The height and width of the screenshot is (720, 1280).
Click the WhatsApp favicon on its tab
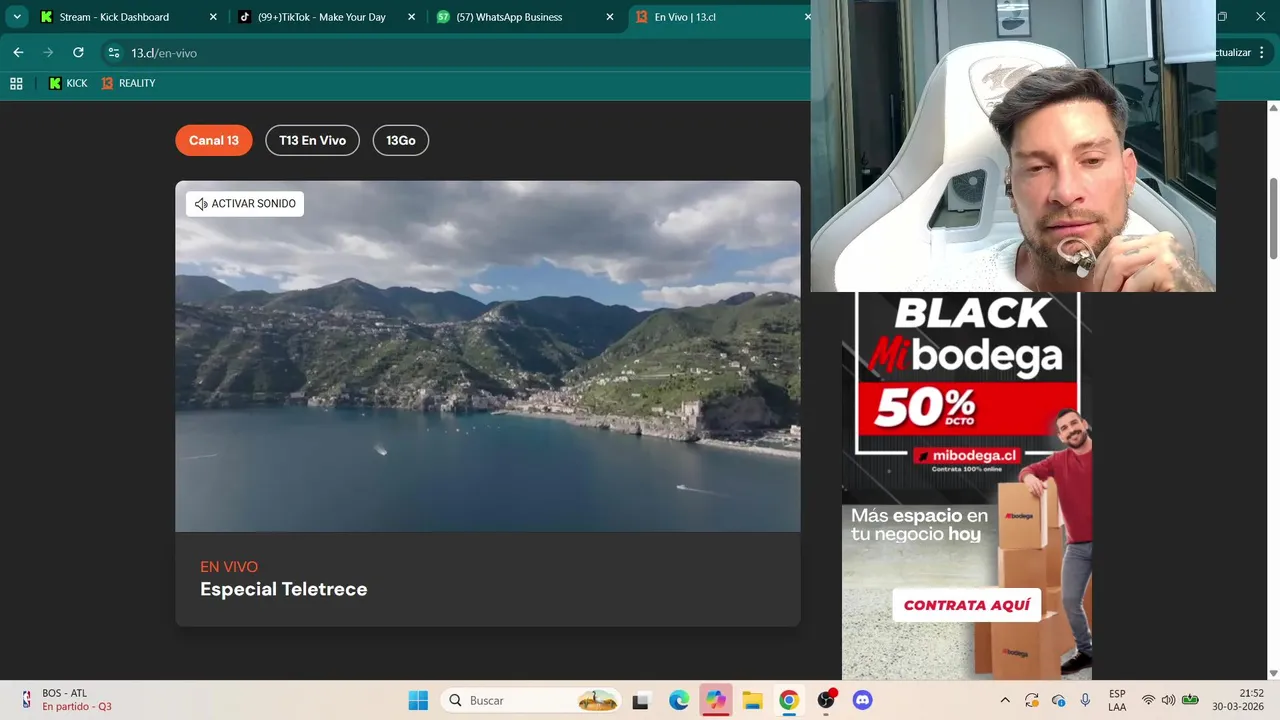(443, 17)
